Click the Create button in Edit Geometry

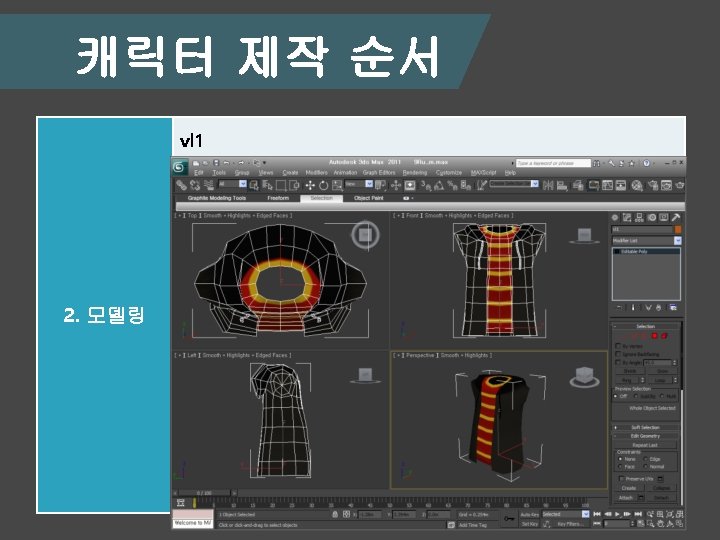tap(629, 488)
